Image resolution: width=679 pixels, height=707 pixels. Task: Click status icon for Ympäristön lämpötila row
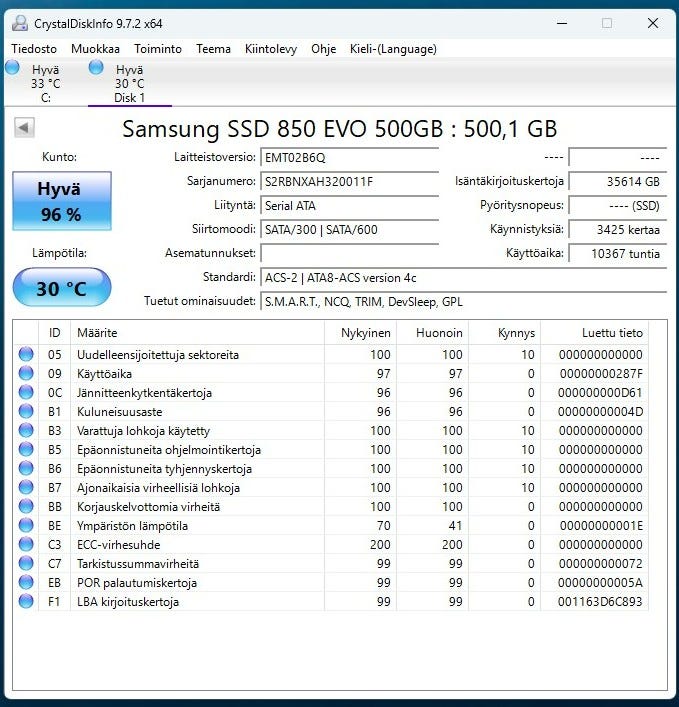click(x=26, y=526)
